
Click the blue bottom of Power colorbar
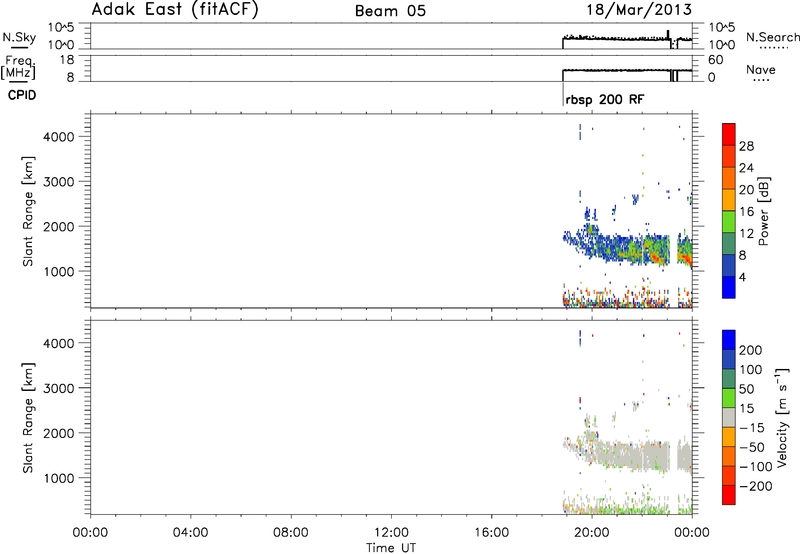pos(729,287)
